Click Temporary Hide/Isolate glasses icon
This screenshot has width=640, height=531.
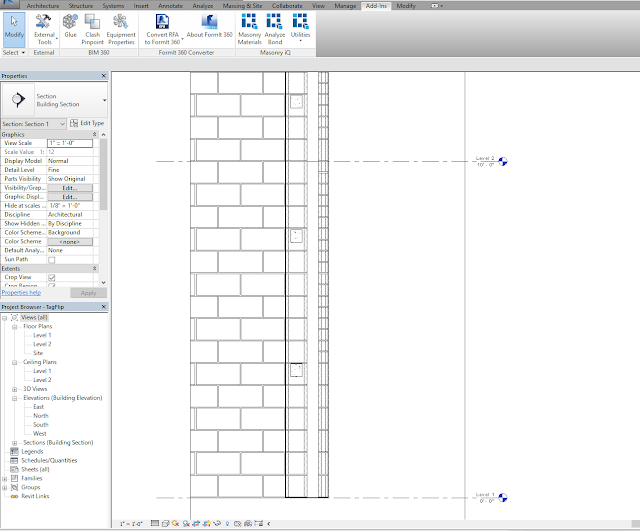tap(217, 523)
